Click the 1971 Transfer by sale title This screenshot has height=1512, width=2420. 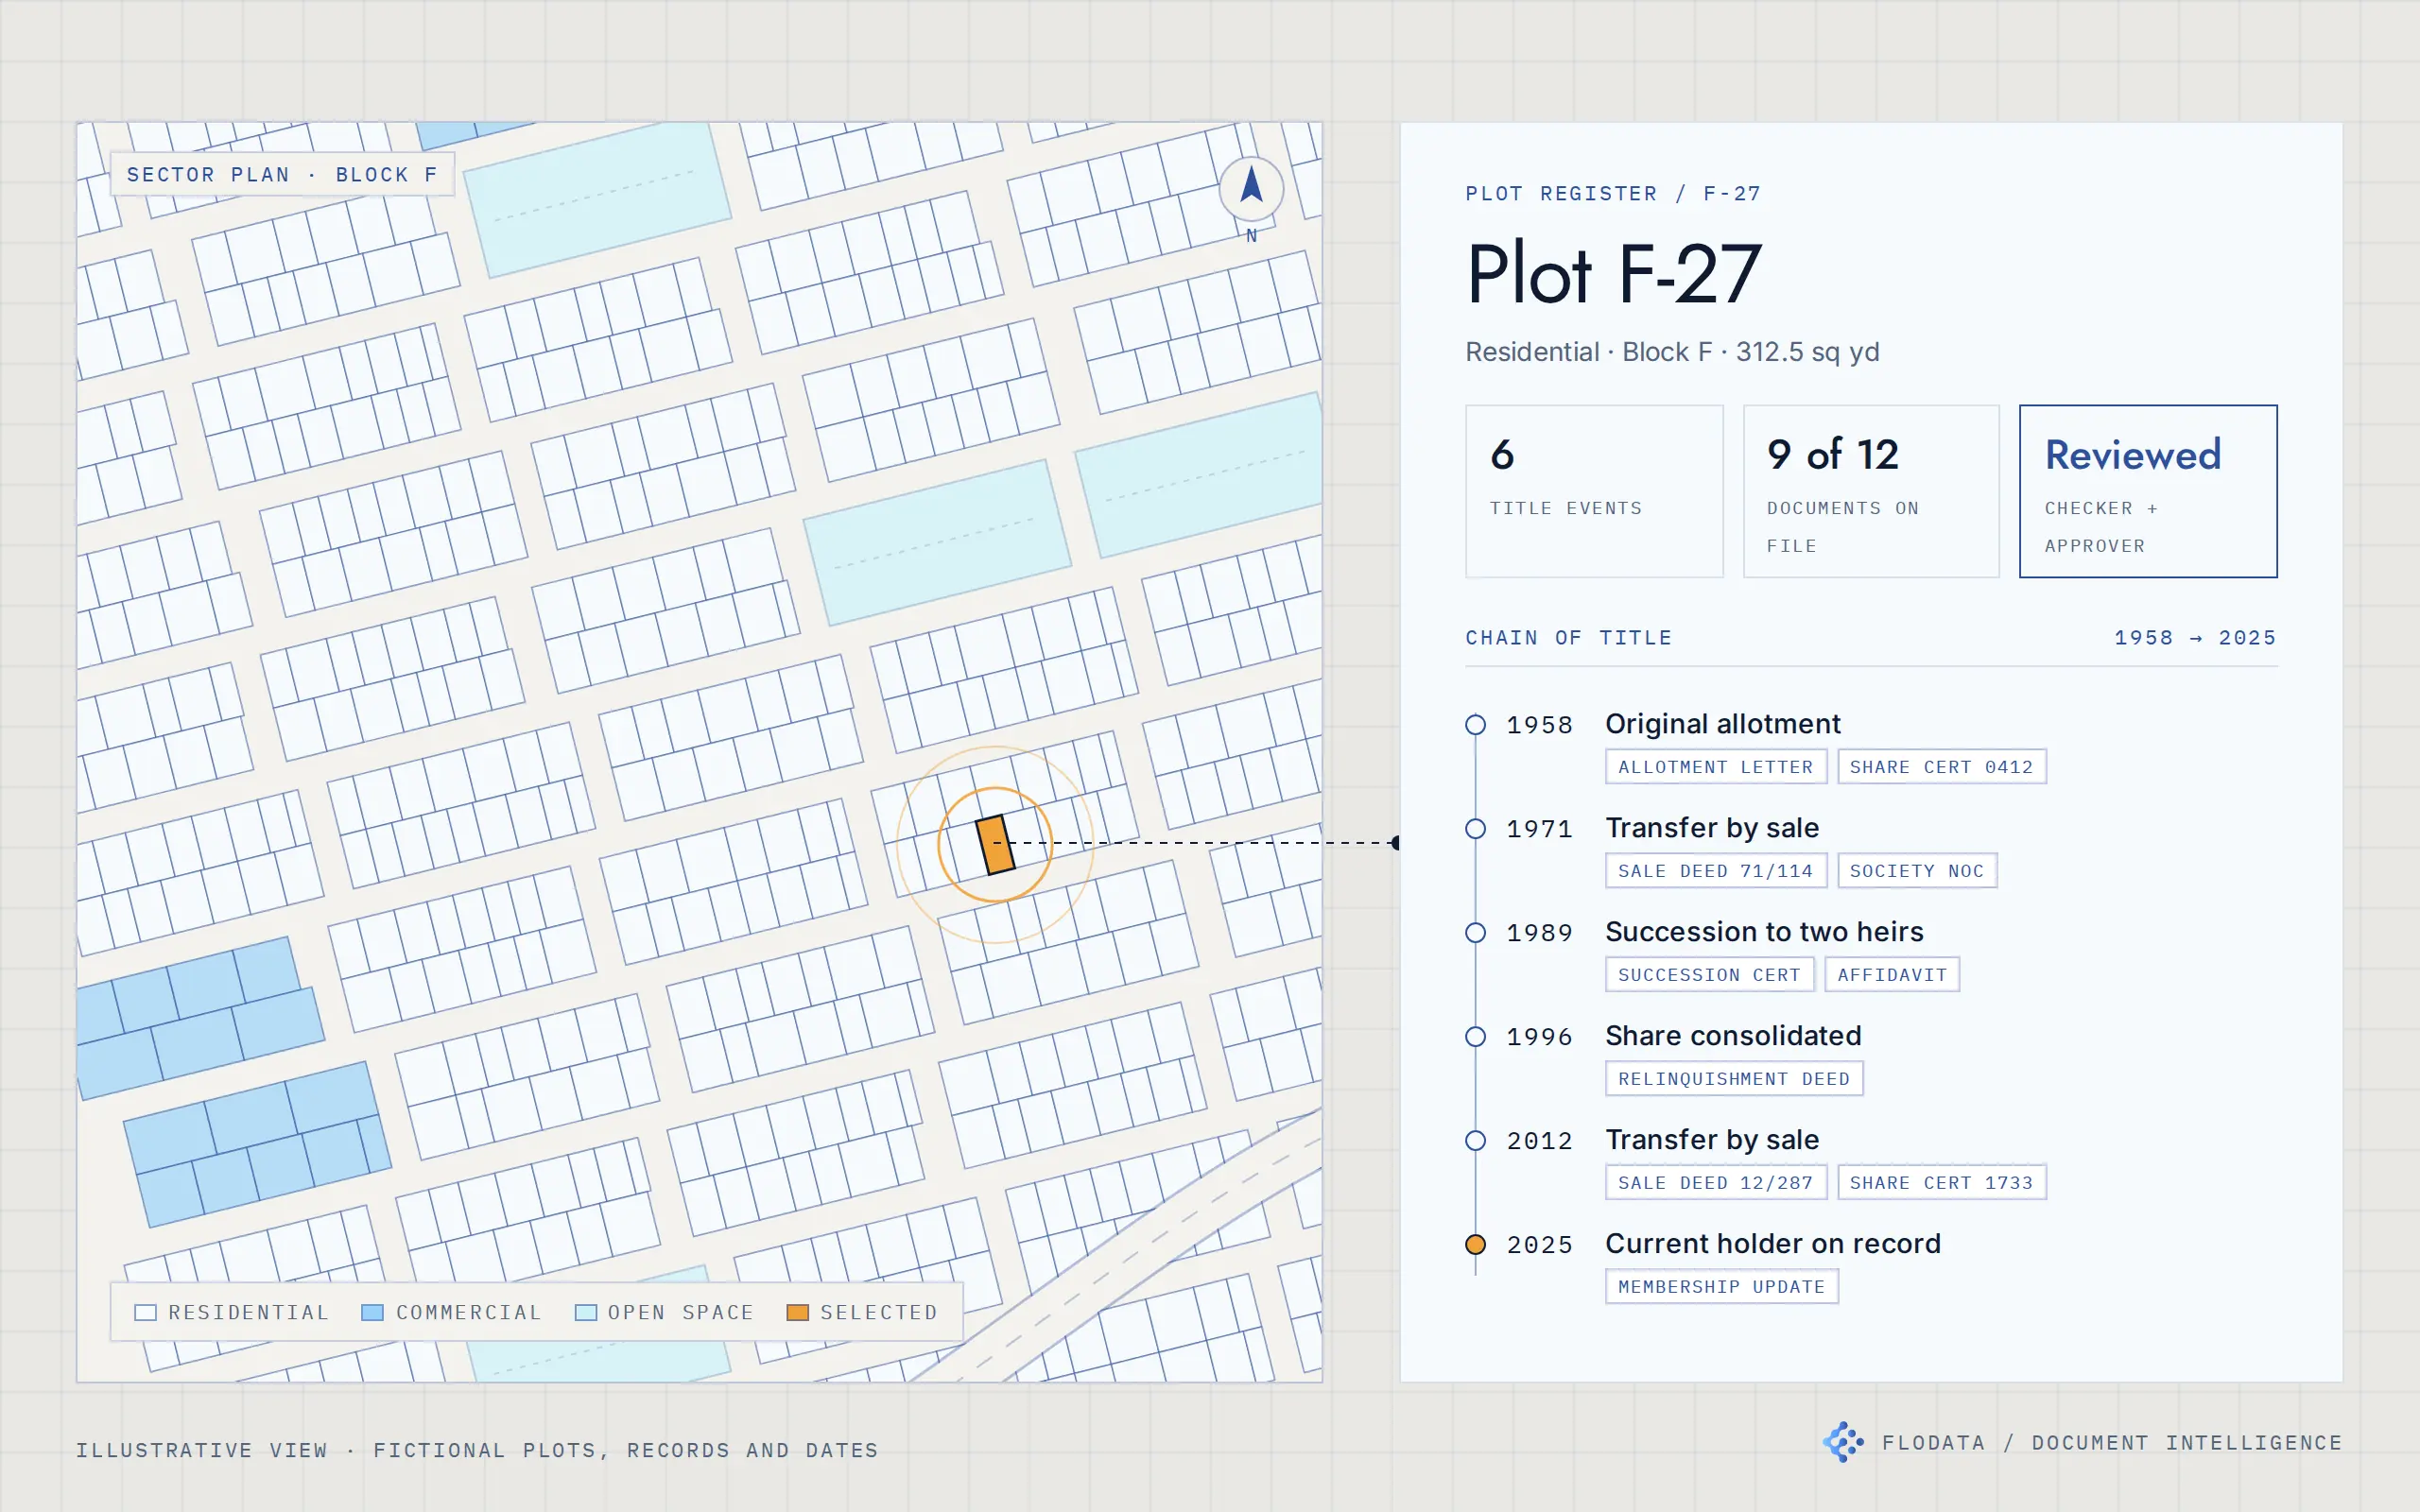(1712, 828)
